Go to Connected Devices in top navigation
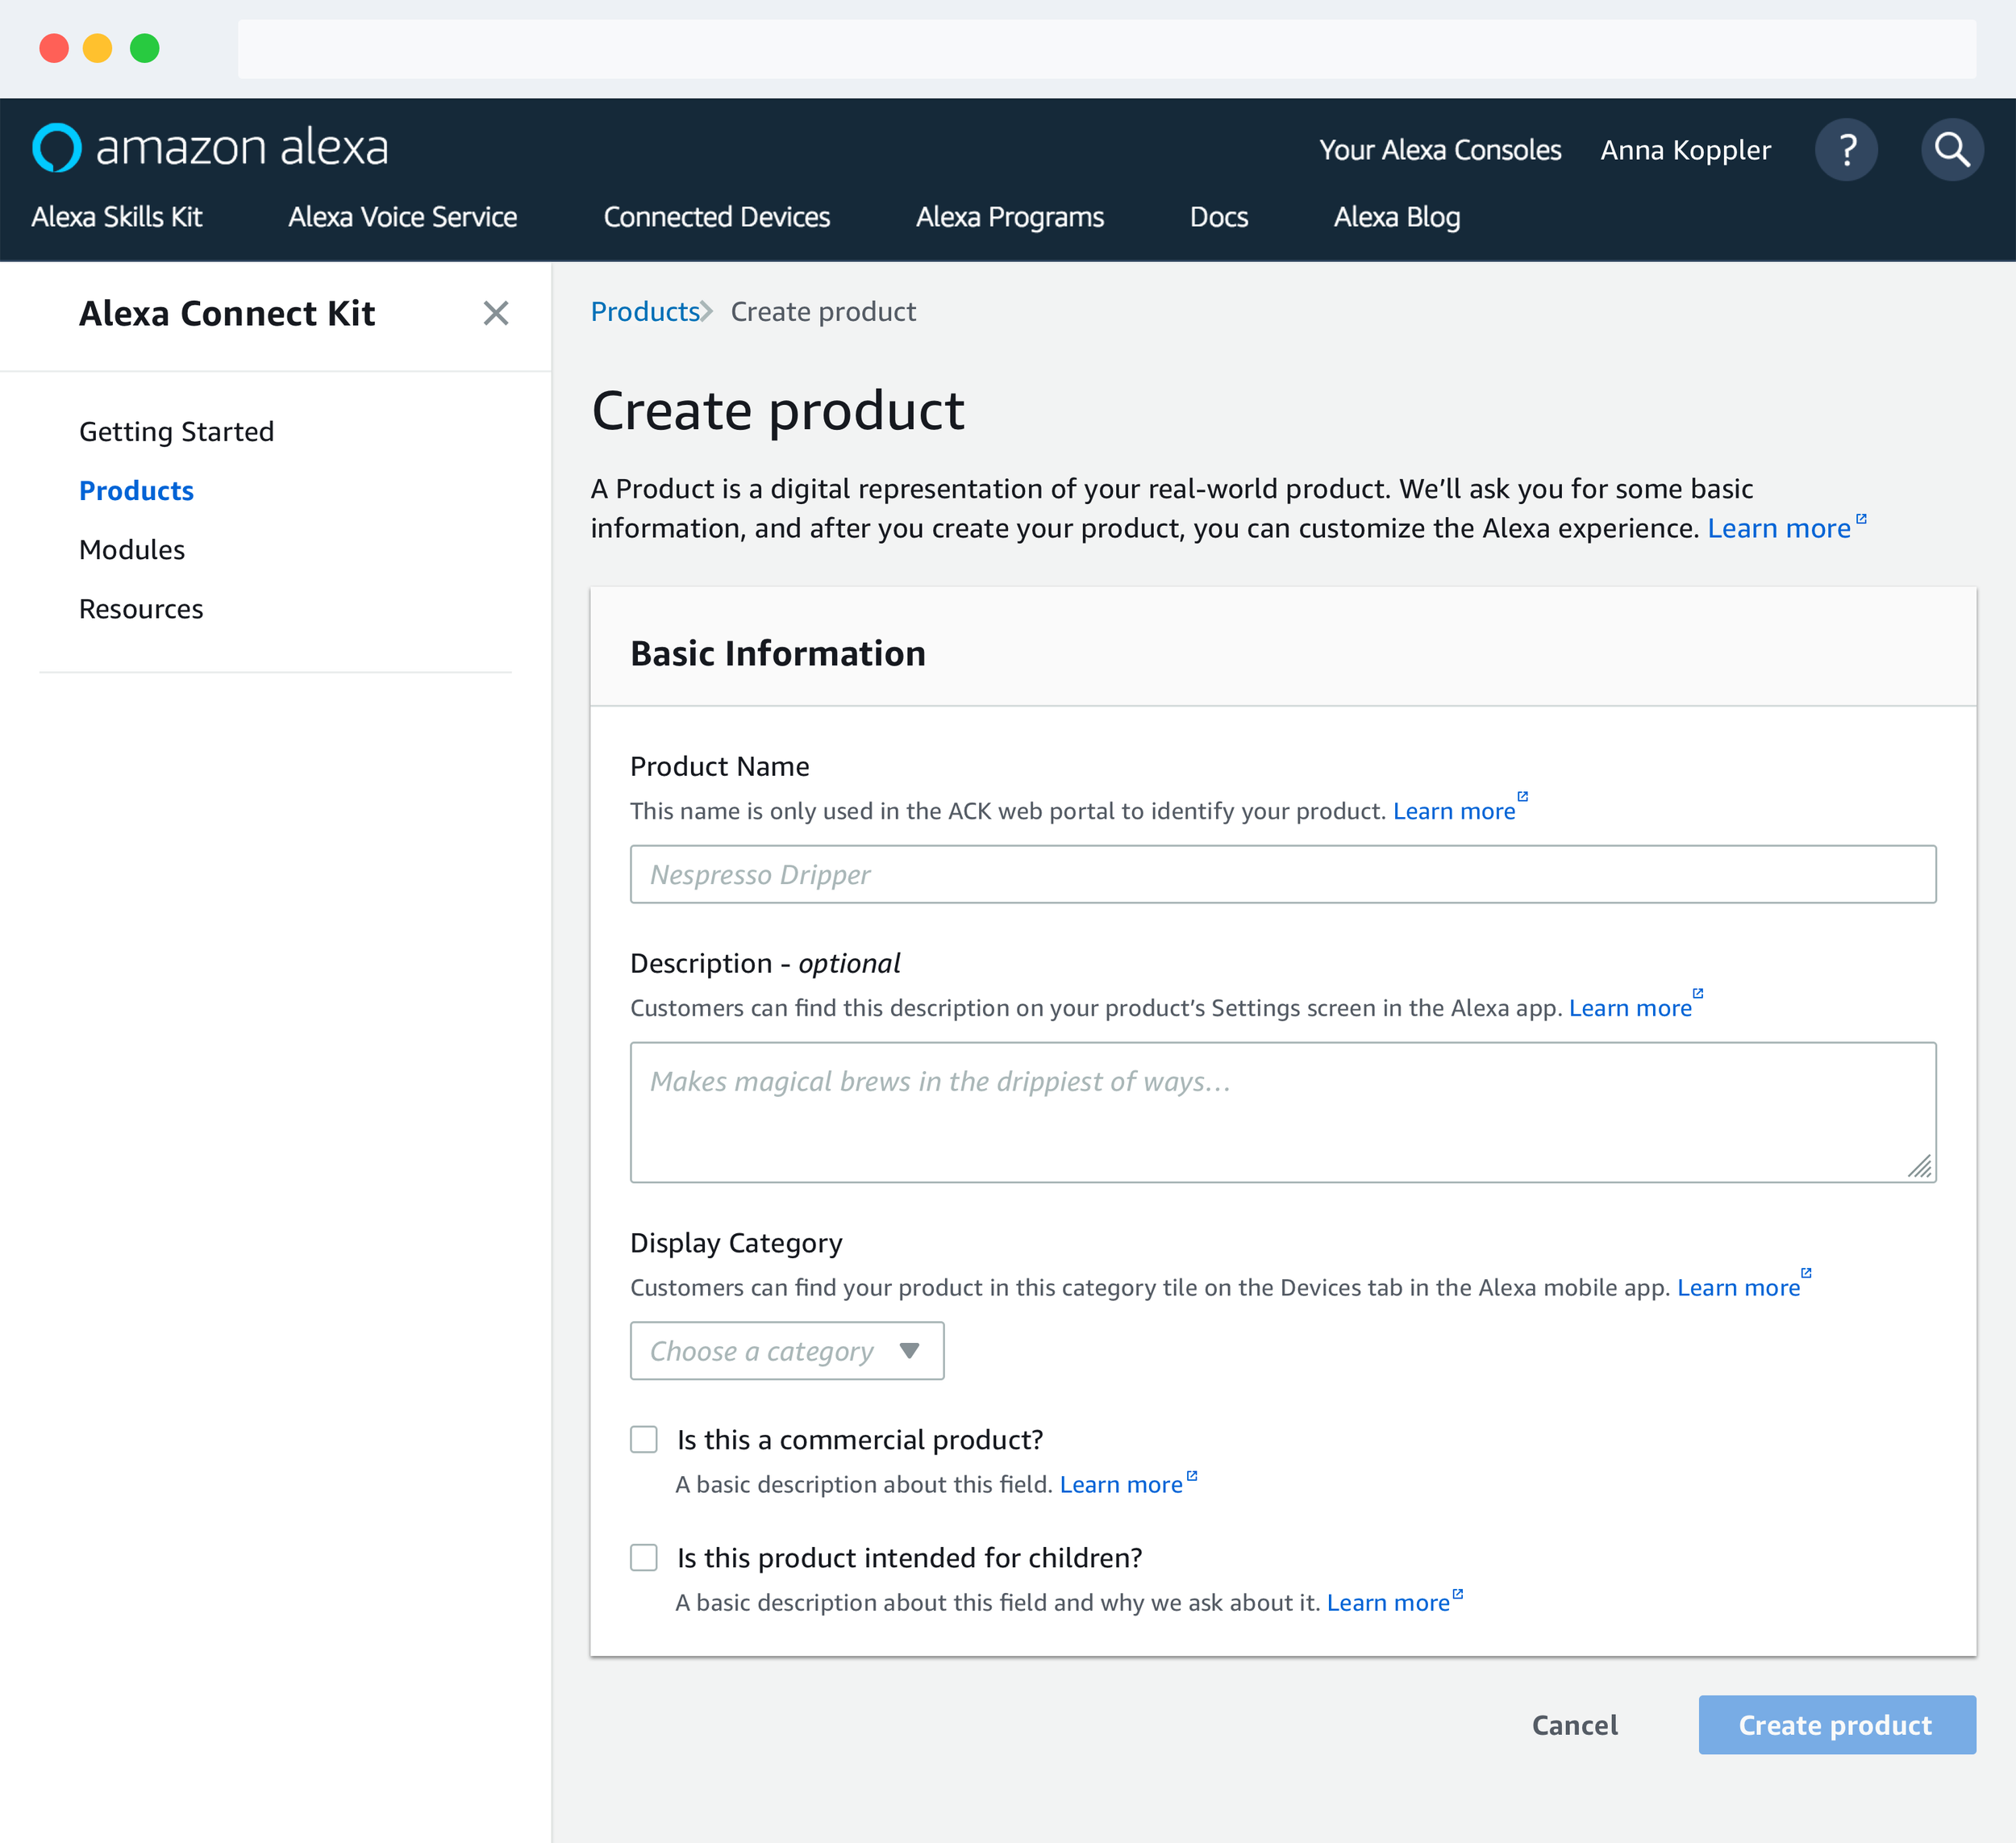Screen dimensions: 2016x1843 (716, 217)
